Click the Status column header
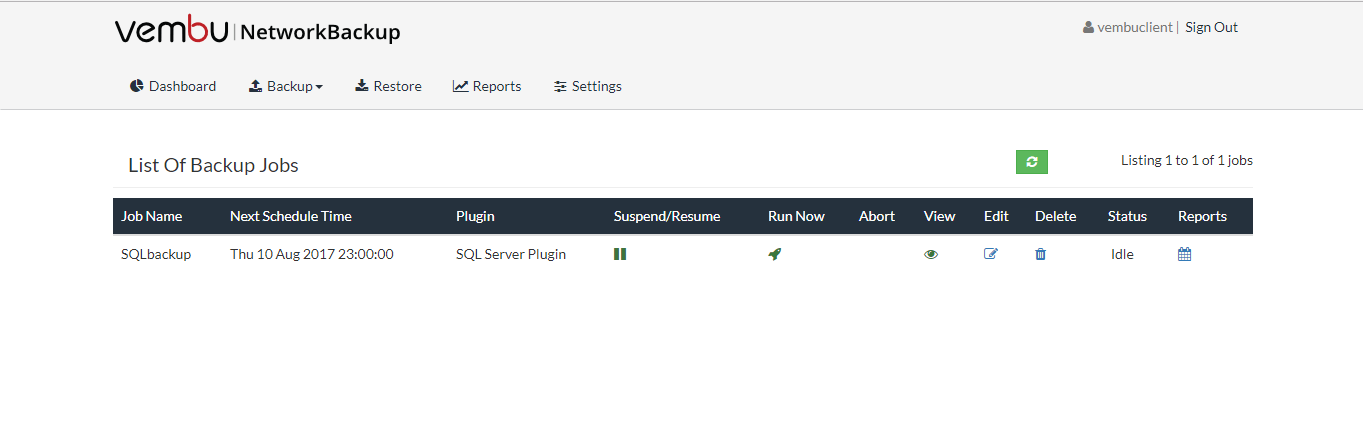 click(1127, 216)
